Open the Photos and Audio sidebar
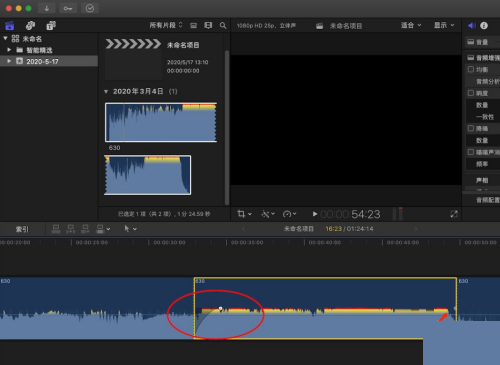Viewport: 500px width, 365px height. [x=30, y=25]
